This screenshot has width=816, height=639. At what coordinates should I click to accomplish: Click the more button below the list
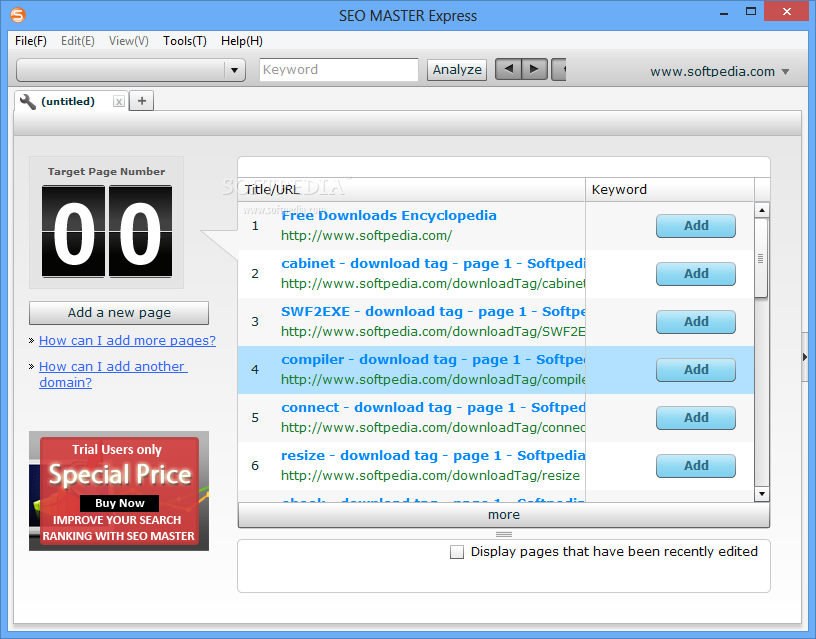(x=504, y=515)
